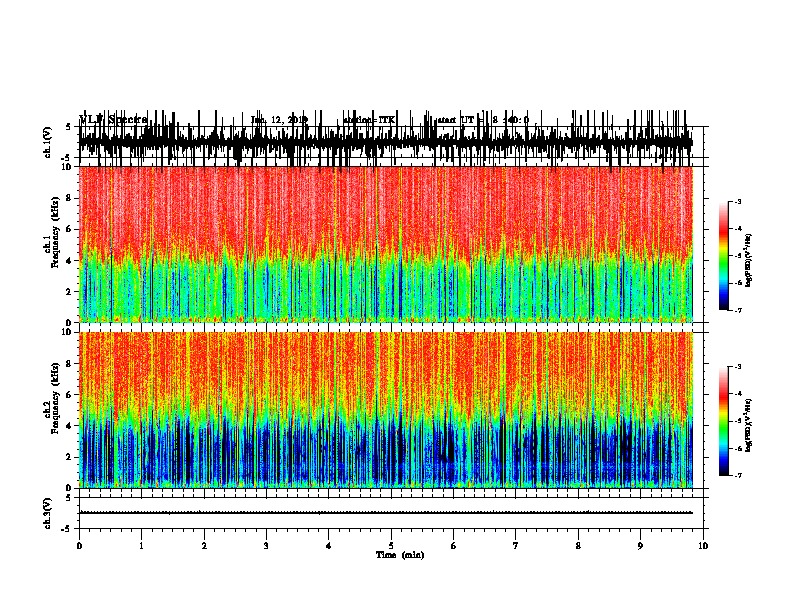Image resolution: width=792 pixels, height=612 pixels.
Task: Click the VLF Spectra title text
Action: coord(113,120)
